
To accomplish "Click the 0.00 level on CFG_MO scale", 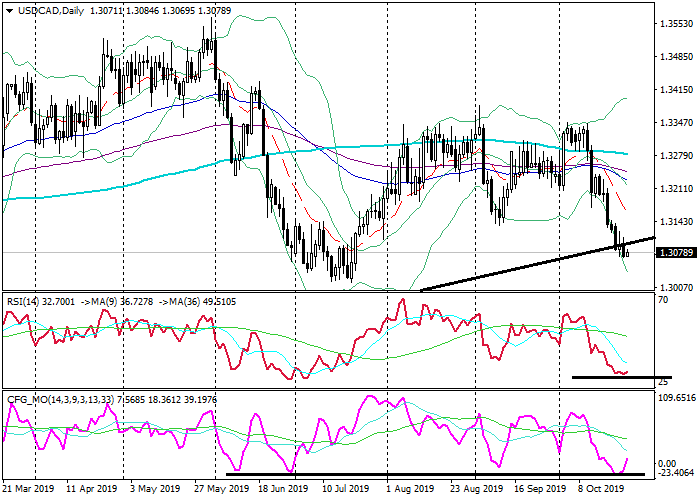I will coord(666,463).
